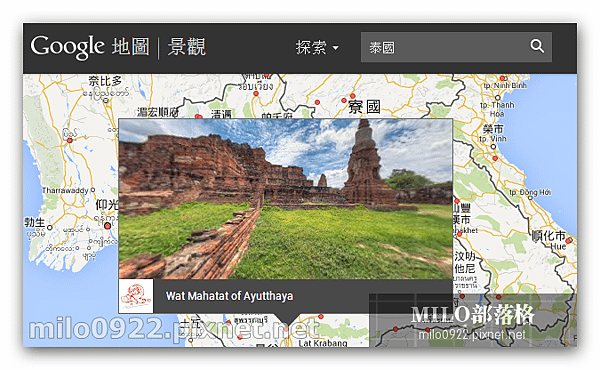Click the Google logo
The height and width of the screenshot is (370, 600).
point(67,47)
